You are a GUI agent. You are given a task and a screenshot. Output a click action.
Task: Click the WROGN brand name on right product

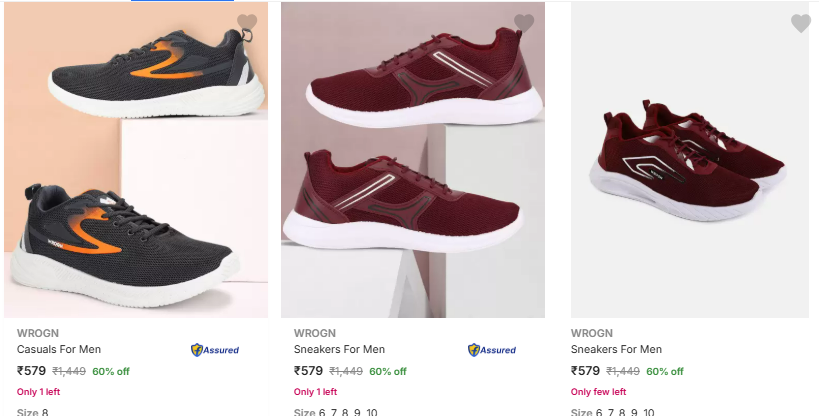tap(591, 333)
